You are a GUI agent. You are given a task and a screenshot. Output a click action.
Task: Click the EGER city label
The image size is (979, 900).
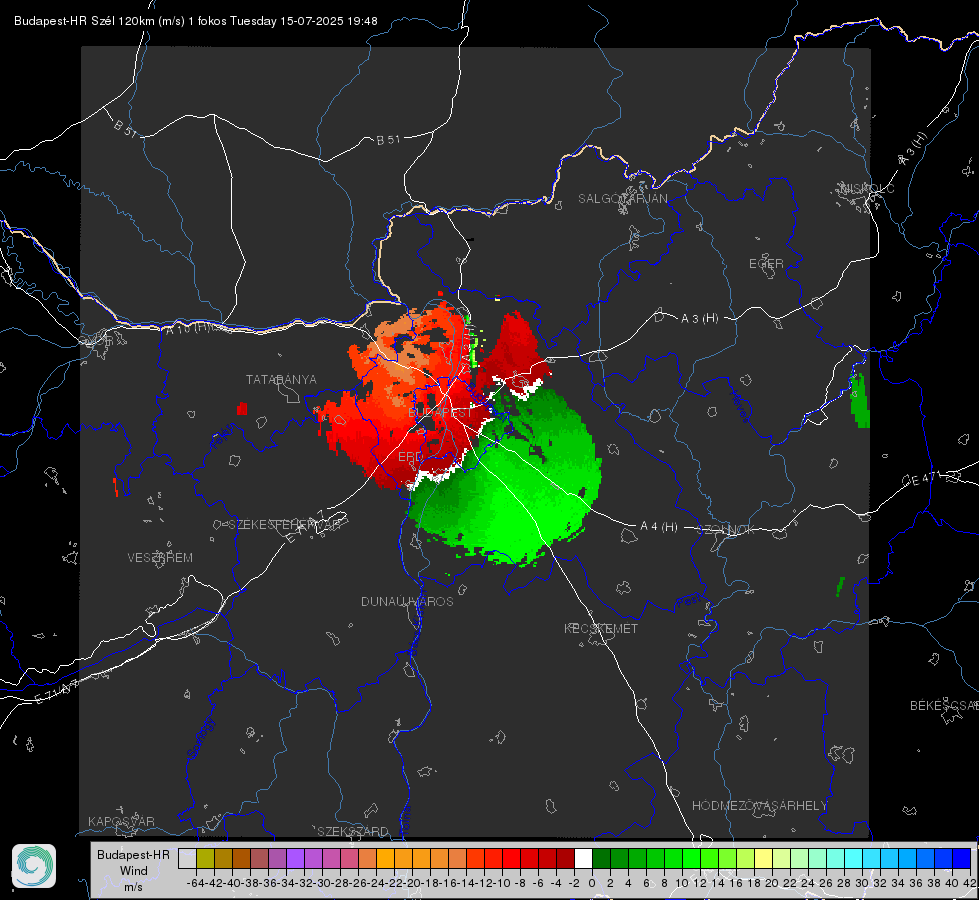point(766,264)
